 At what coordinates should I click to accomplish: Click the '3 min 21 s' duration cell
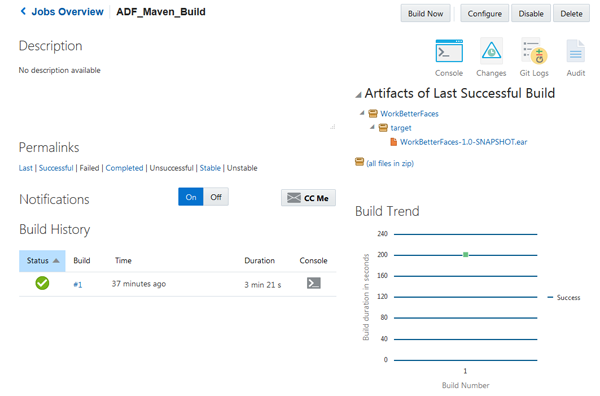point(263,285)
